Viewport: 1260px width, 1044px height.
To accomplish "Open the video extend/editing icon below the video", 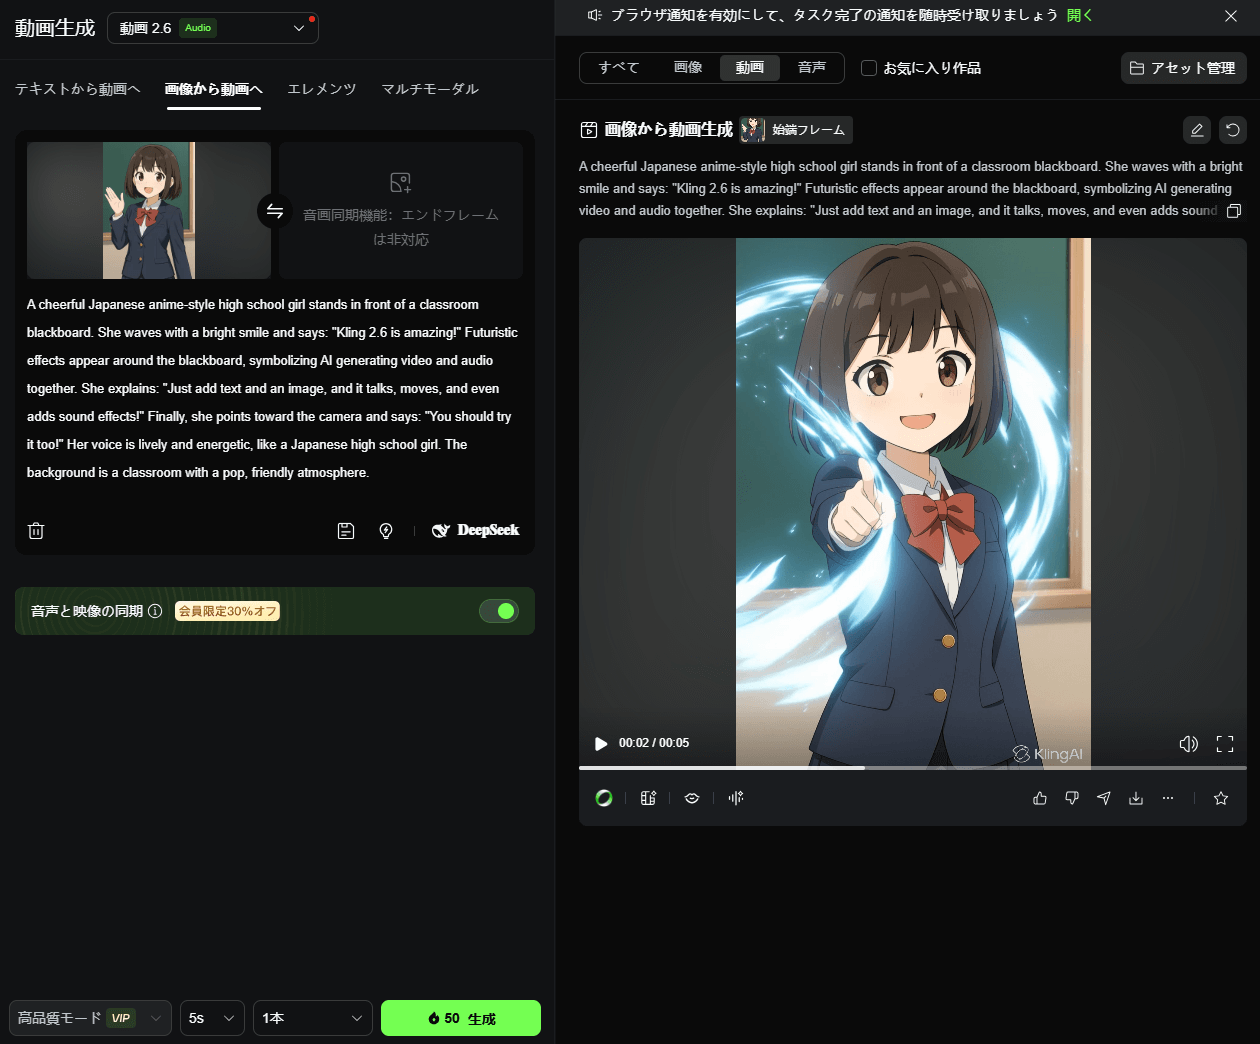I will click(647, 797).
